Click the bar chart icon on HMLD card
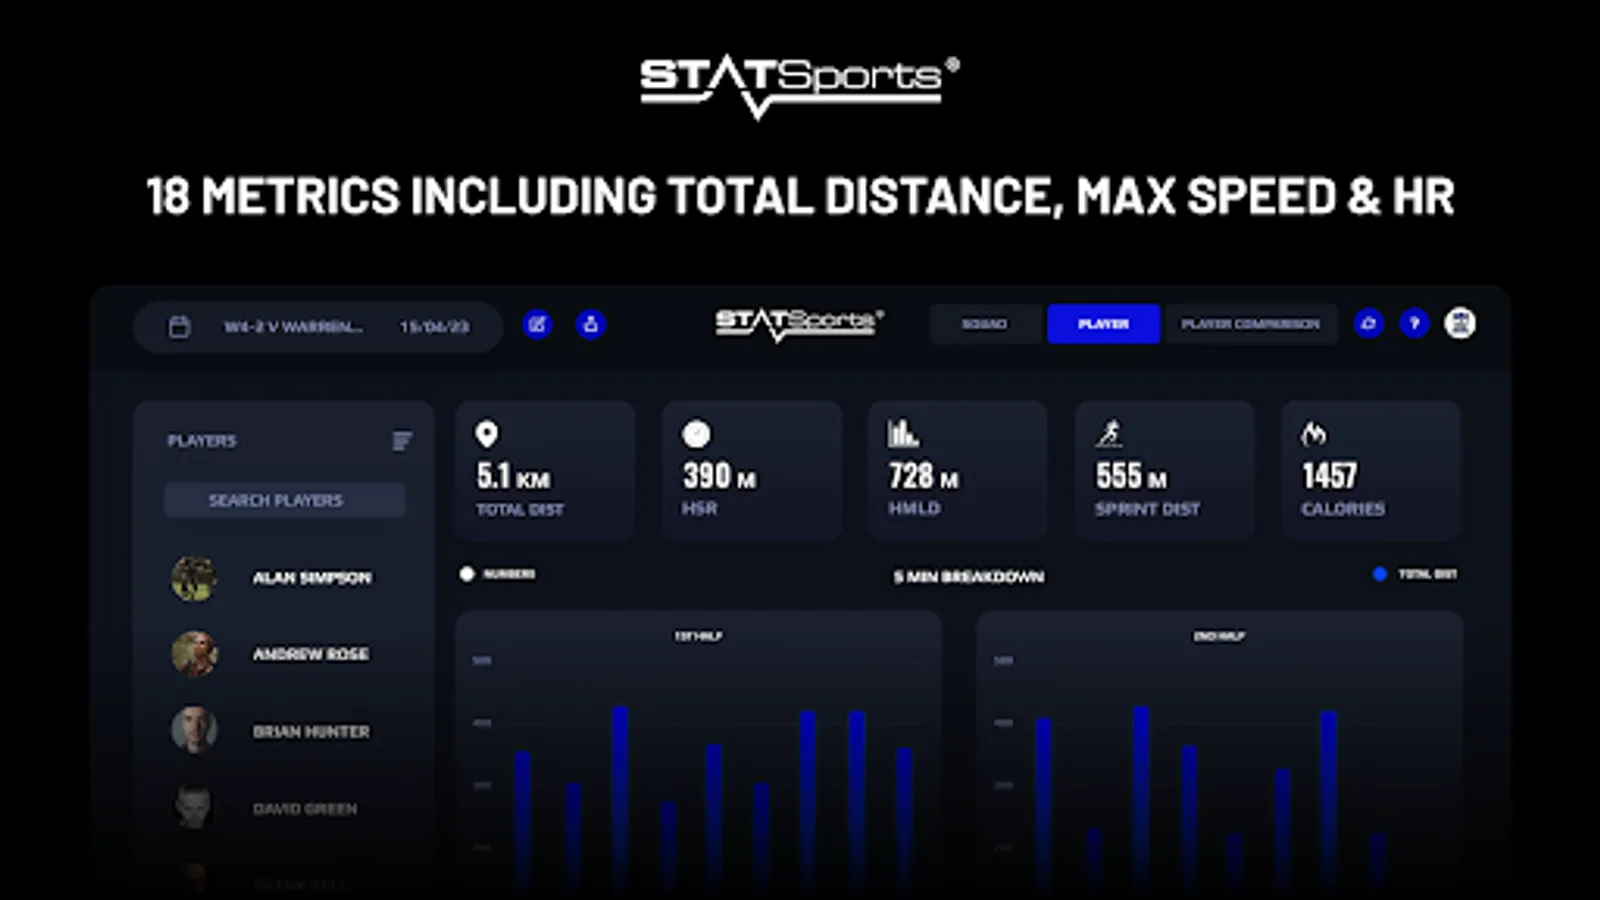 (x=903, y=433)
